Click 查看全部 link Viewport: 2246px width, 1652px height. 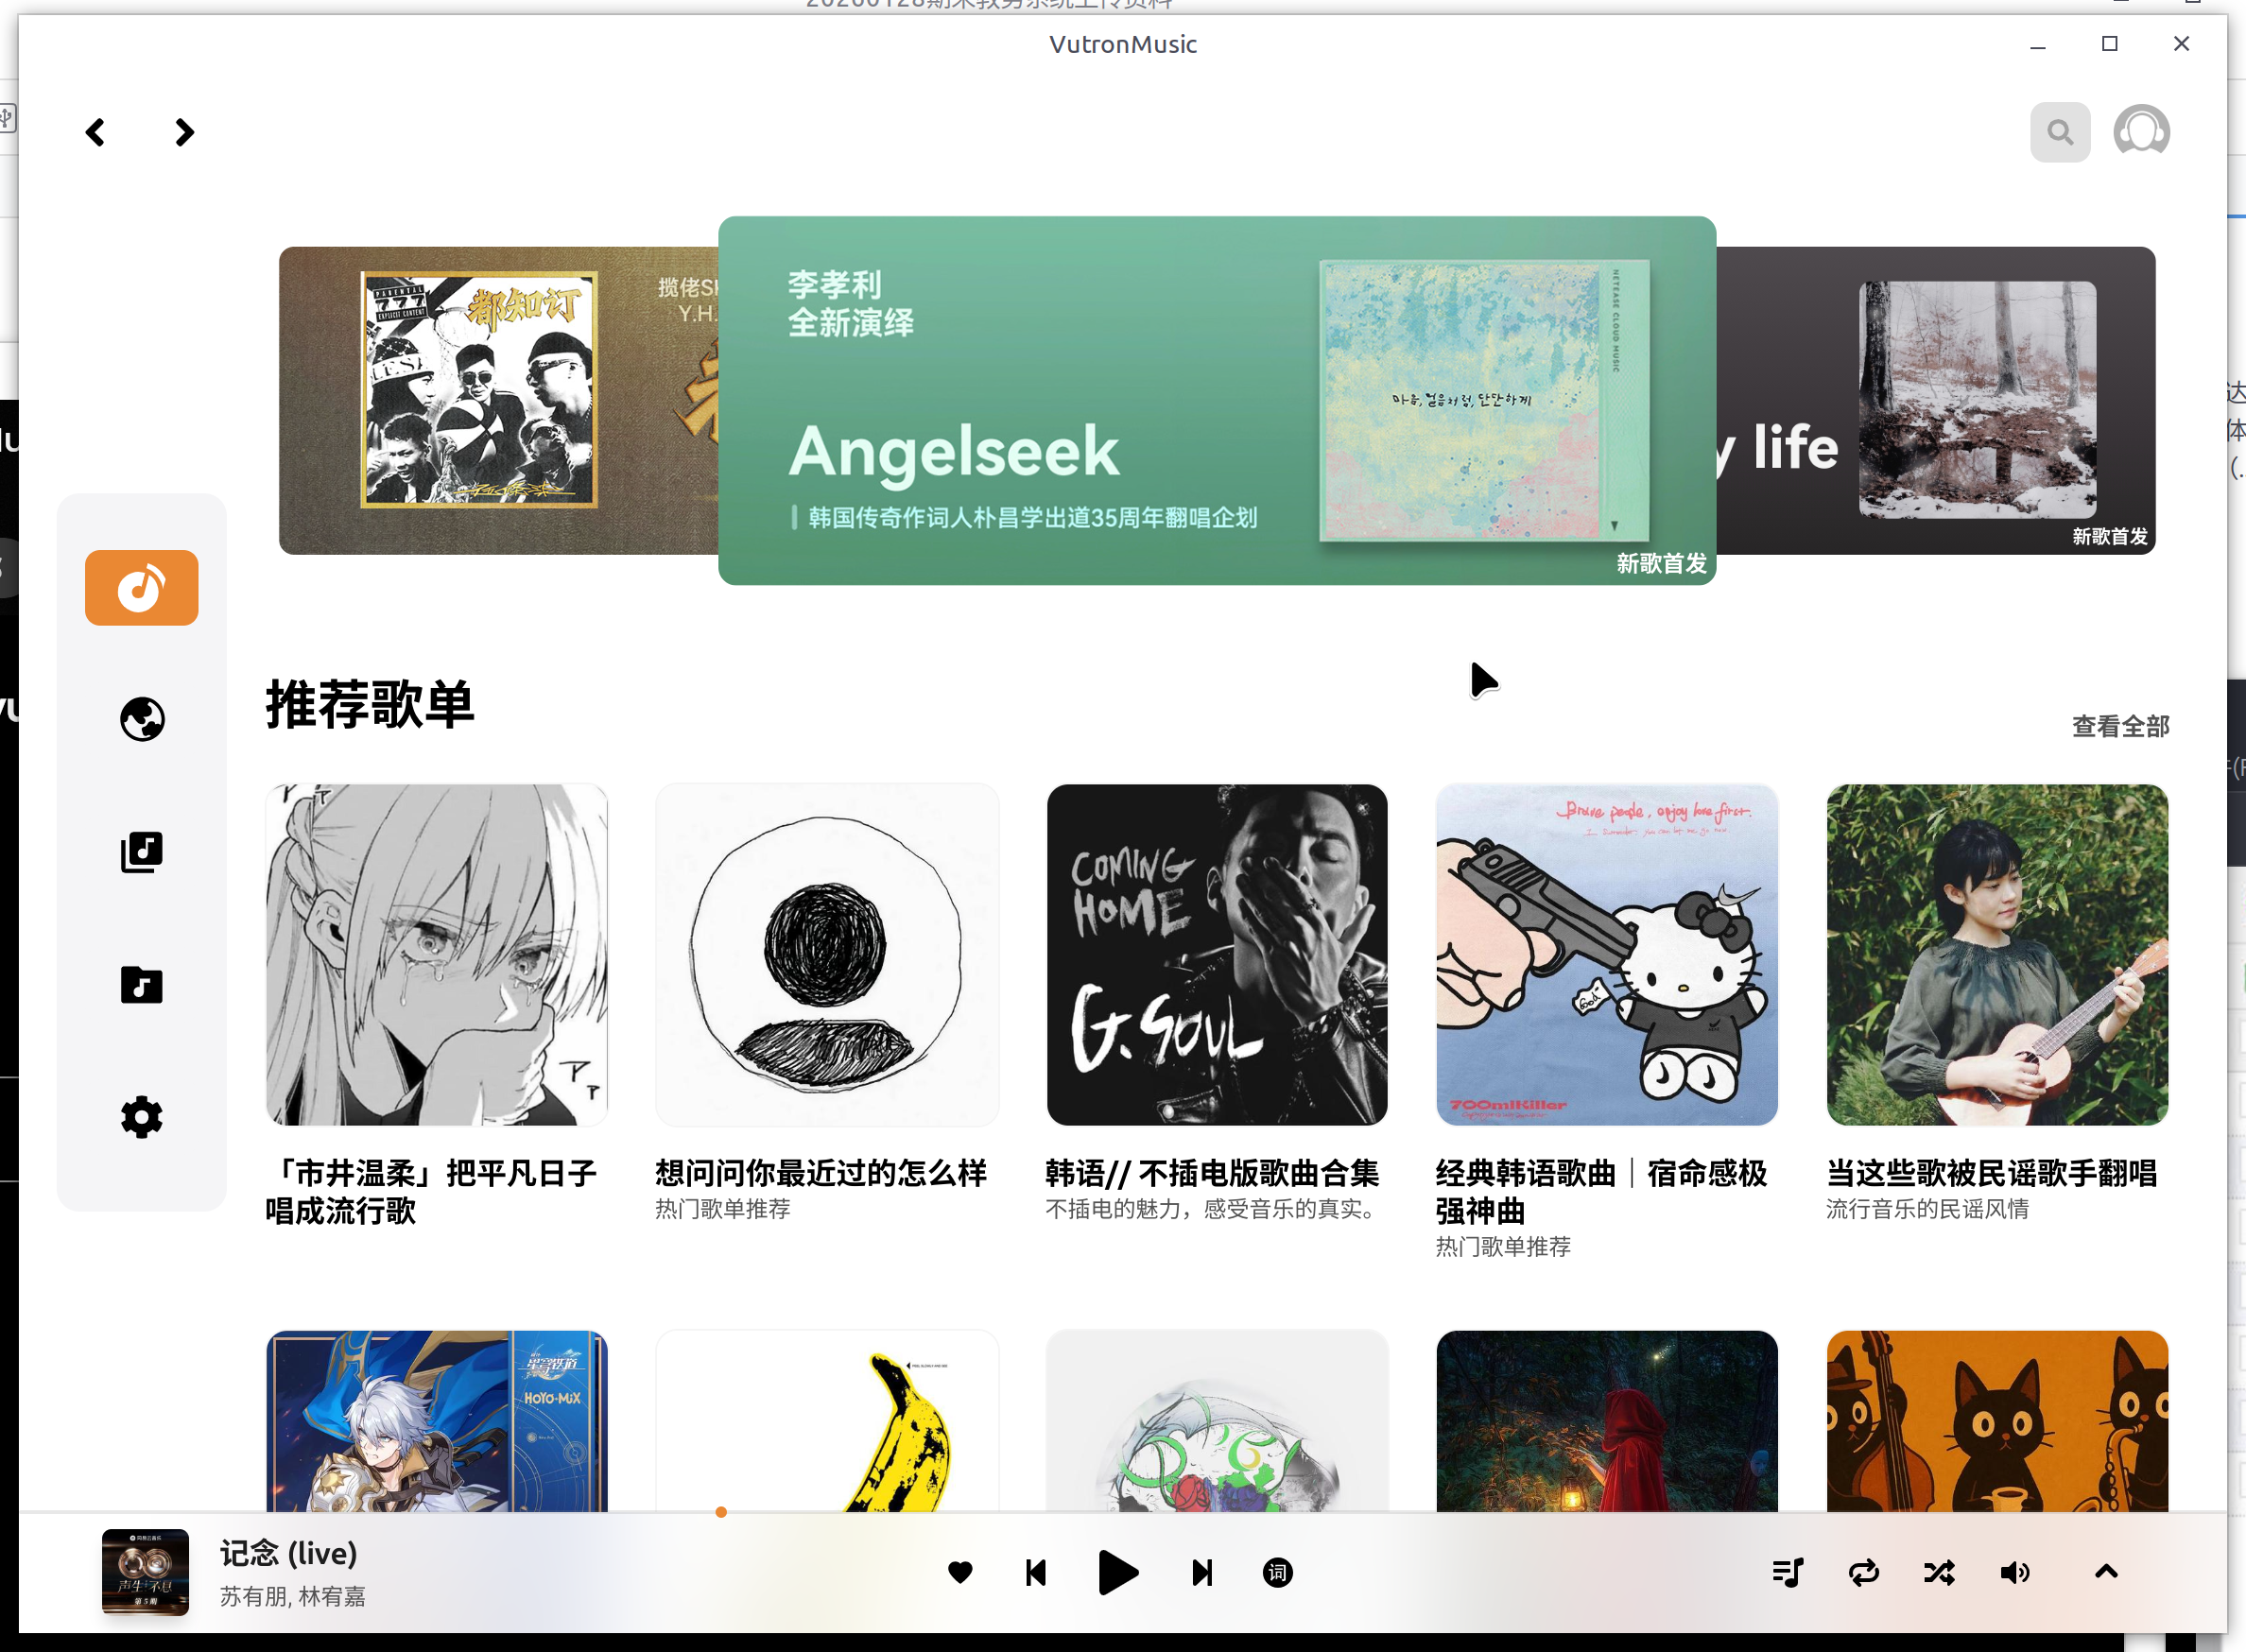(2120, 726)
